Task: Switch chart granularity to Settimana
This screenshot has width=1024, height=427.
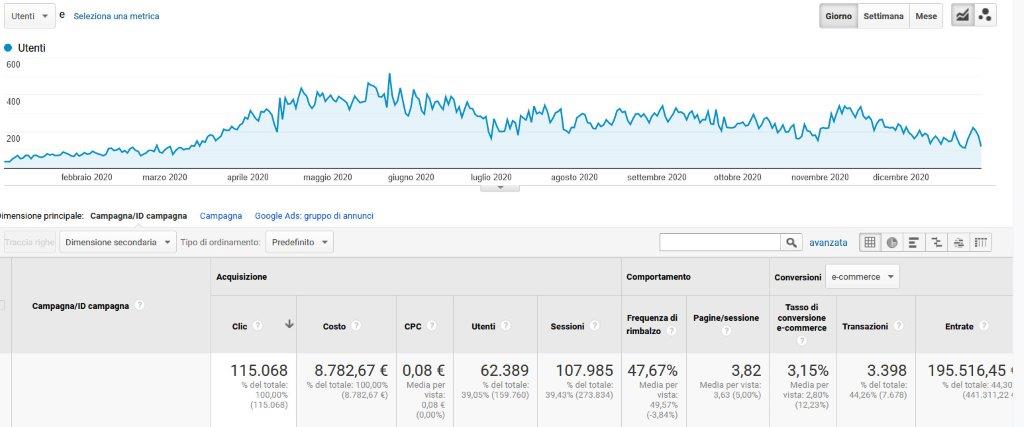Action: click(884, 16)
